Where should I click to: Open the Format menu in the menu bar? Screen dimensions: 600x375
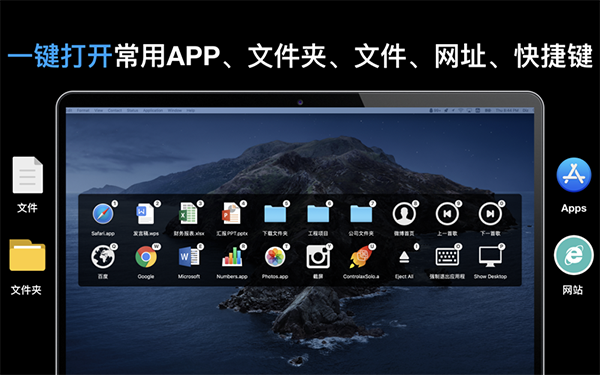pos(83,111)
